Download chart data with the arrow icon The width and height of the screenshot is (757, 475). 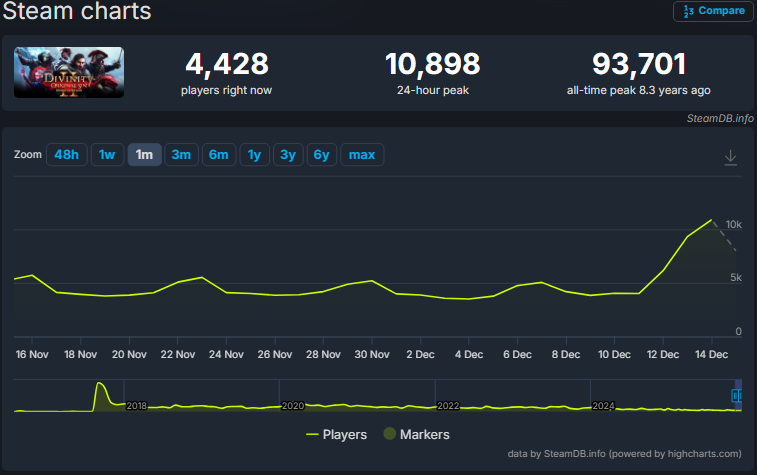pos(730,157)
